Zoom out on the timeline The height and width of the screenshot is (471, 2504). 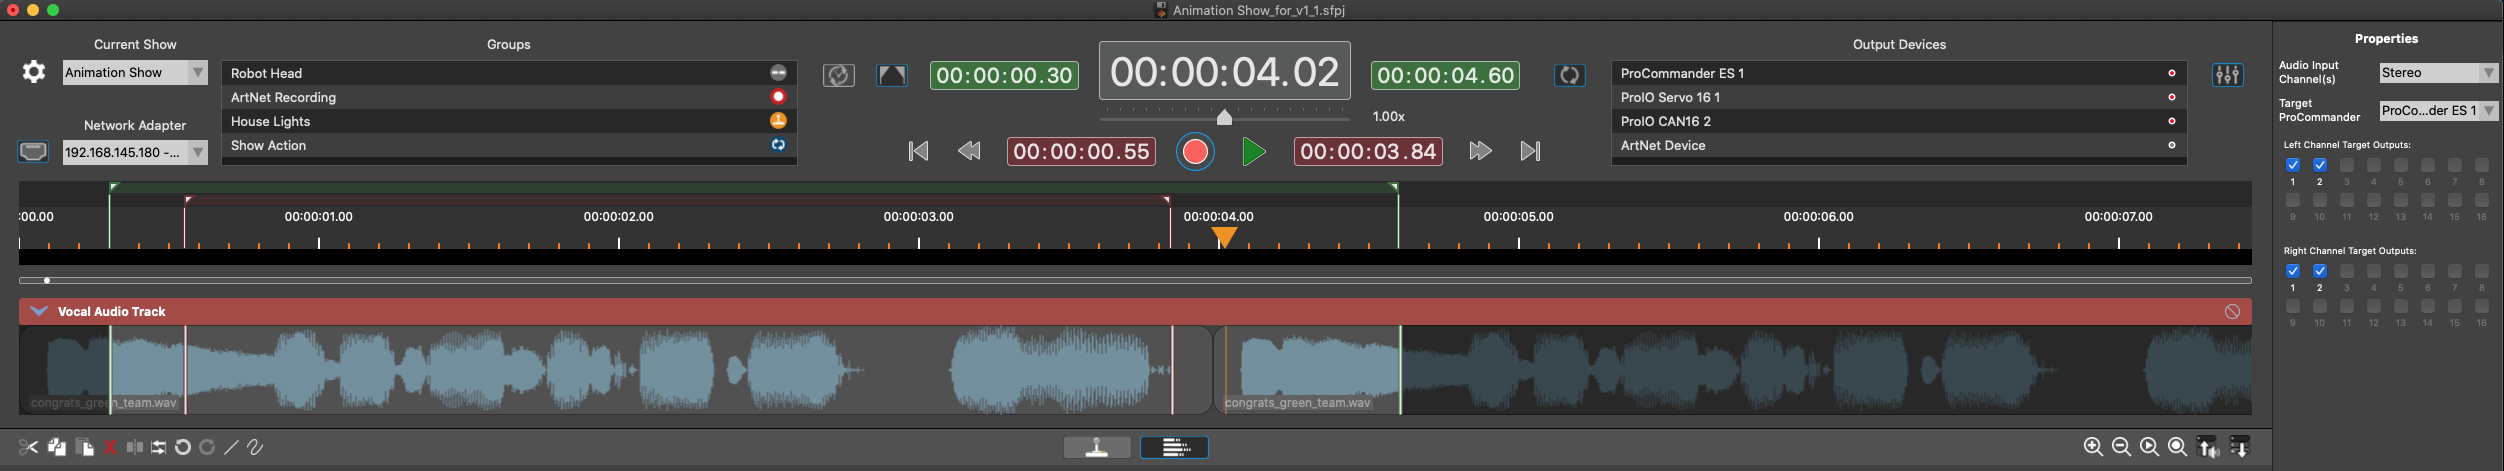(x=2121, y=447)
